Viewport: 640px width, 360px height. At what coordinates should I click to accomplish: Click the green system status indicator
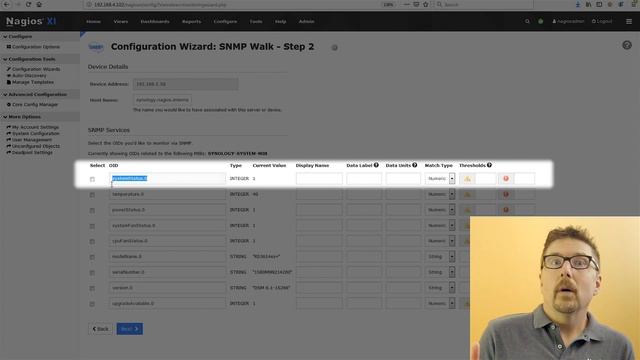coord(540,21)
